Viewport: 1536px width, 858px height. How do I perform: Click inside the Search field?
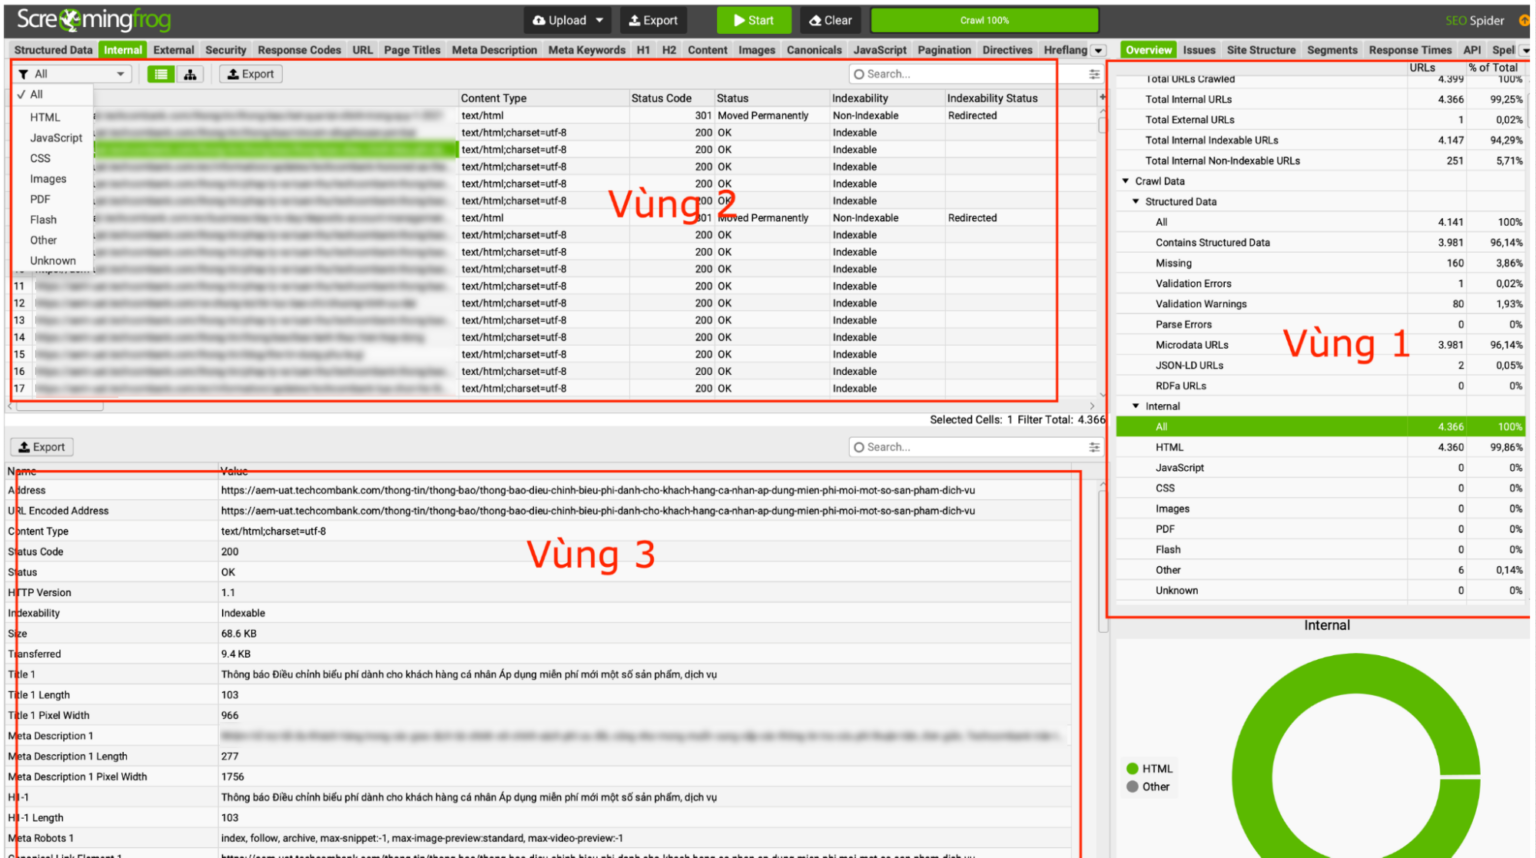950,72
